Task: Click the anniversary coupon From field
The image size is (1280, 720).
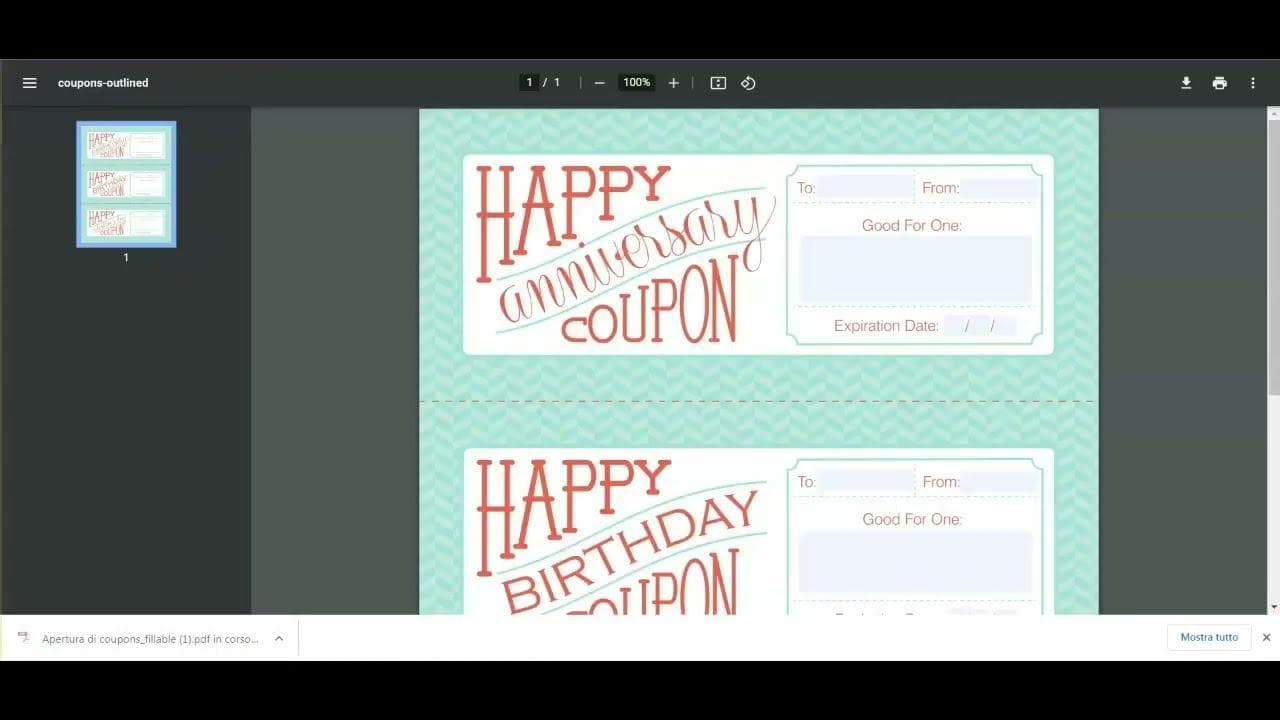Action: pos(999,188)
